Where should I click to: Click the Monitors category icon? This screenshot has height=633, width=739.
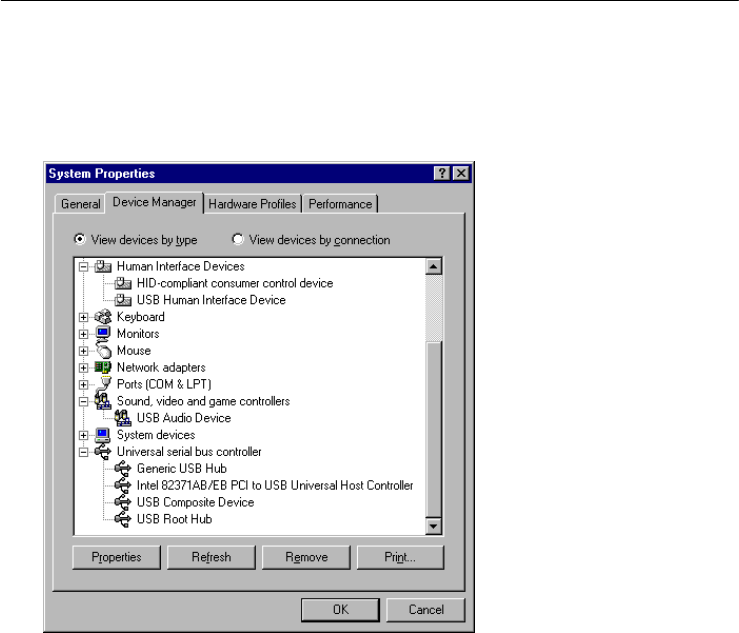(103, 333)
